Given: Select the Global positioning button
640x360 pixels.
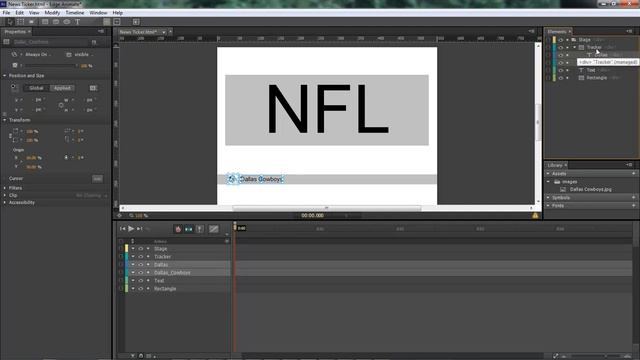Looking at the screenshot, I should tap(36, 88).
